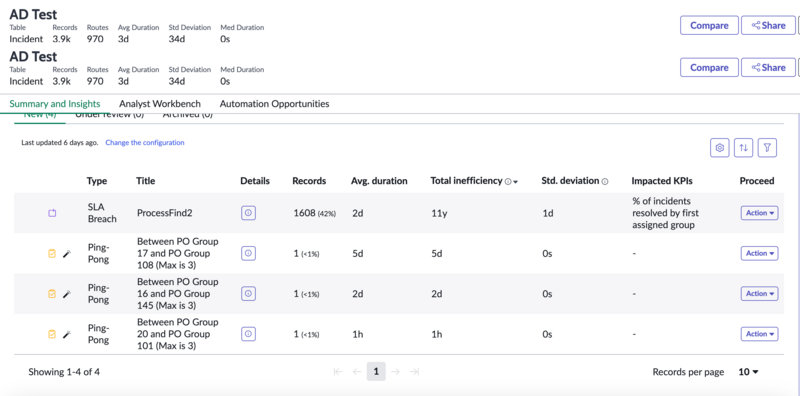Viewport: 800px width, 396px height.
Task: Click pencil icon in PO Group 20 row
Action: coord(66,334)
